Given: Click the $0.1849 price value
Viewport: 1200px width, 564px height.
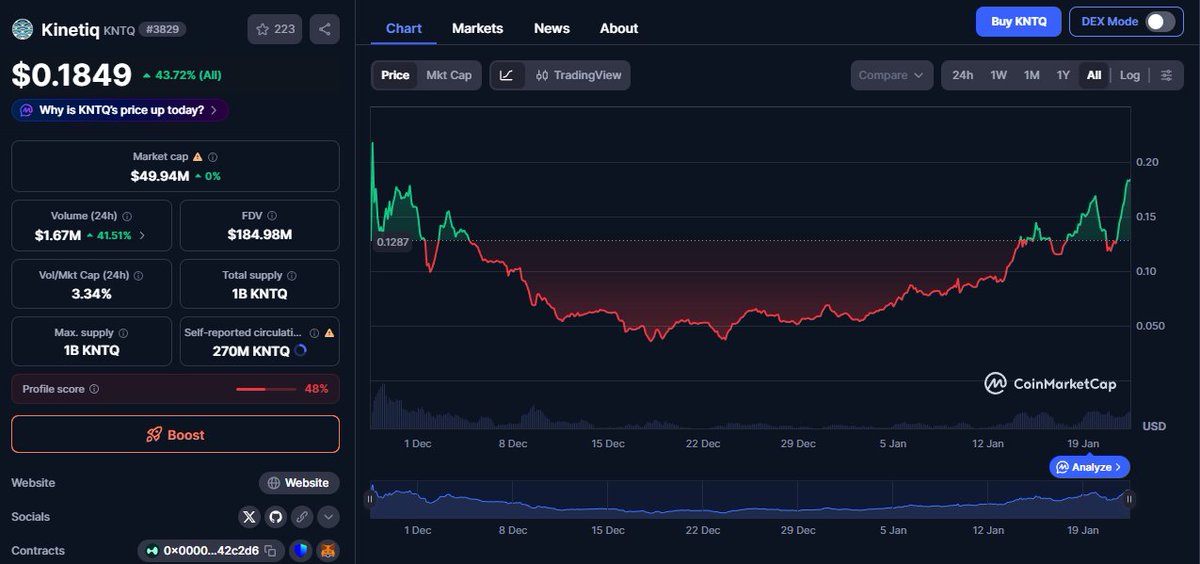Looking at the screenshot, I should [x=72, y=75].
